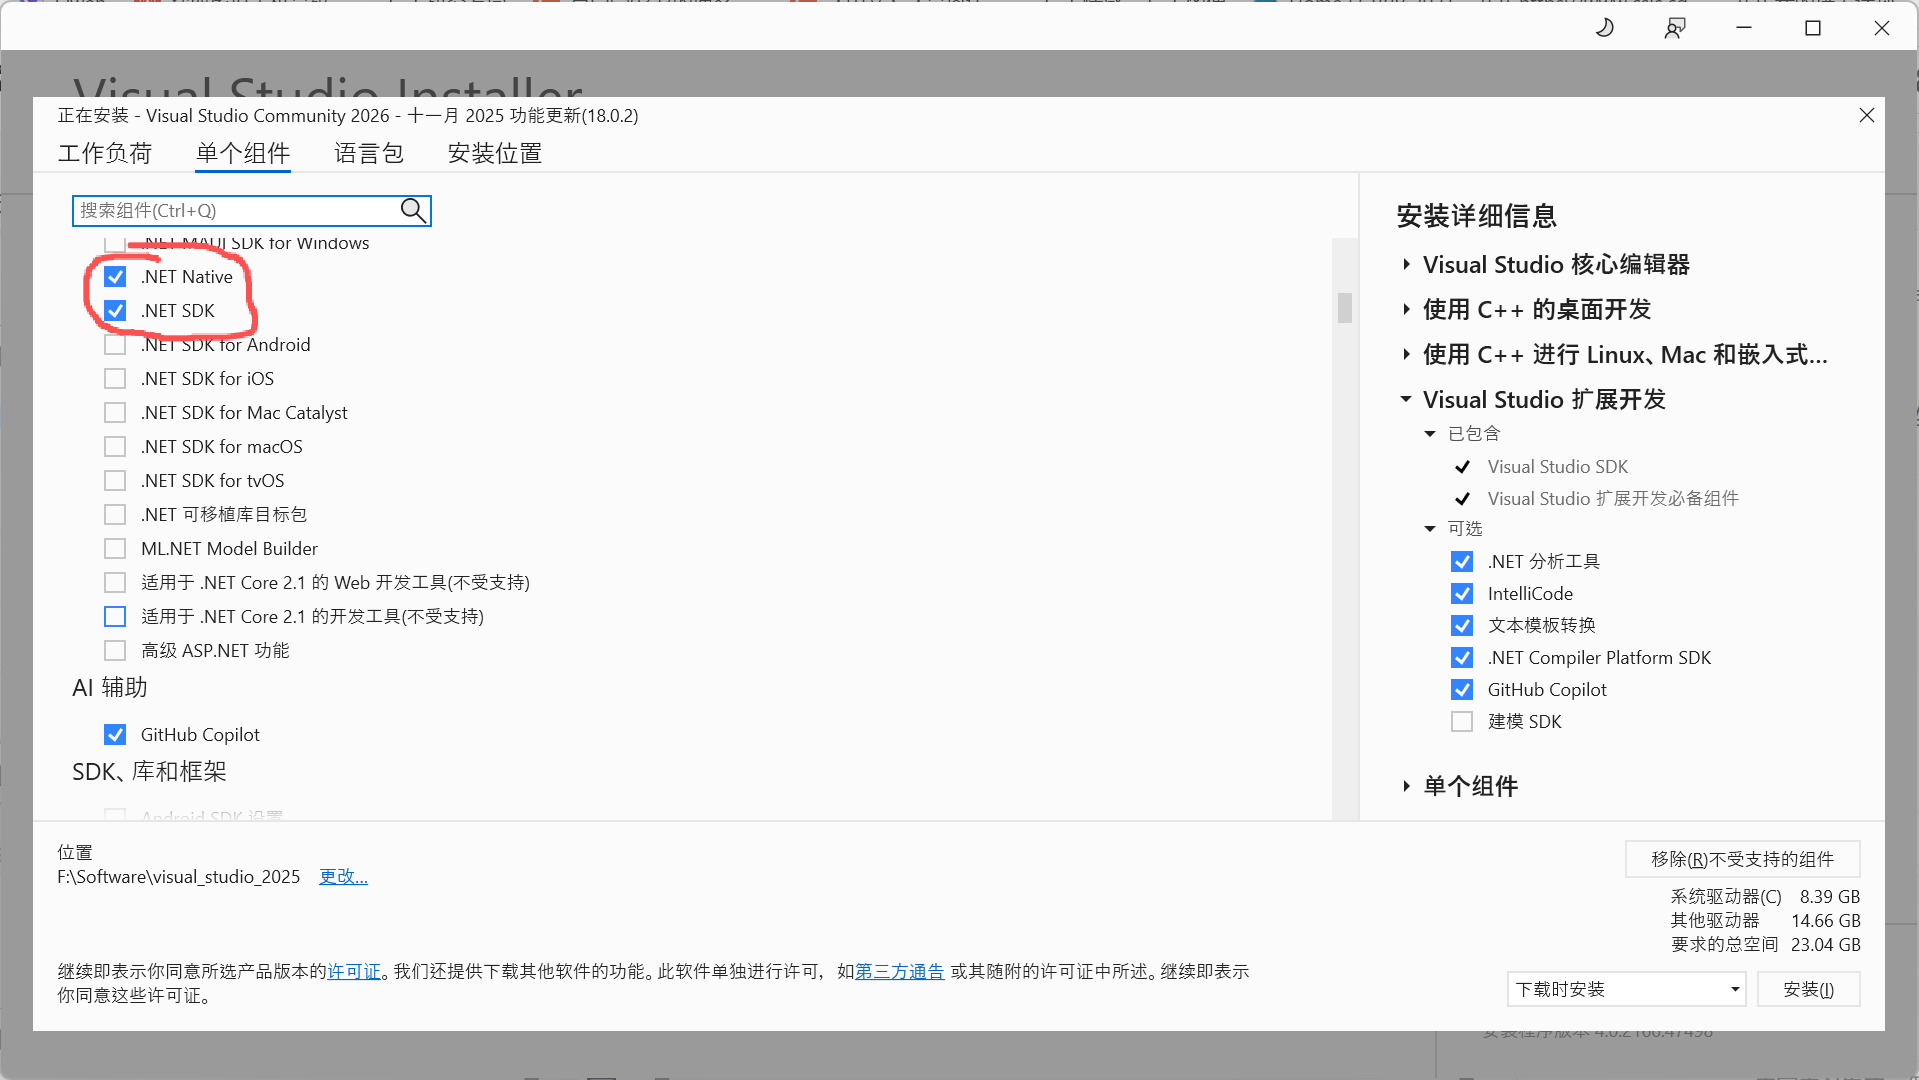Check .NET 可移植库目标包 checkbox
This screenshot has width=1919, height=1080.
115,515
